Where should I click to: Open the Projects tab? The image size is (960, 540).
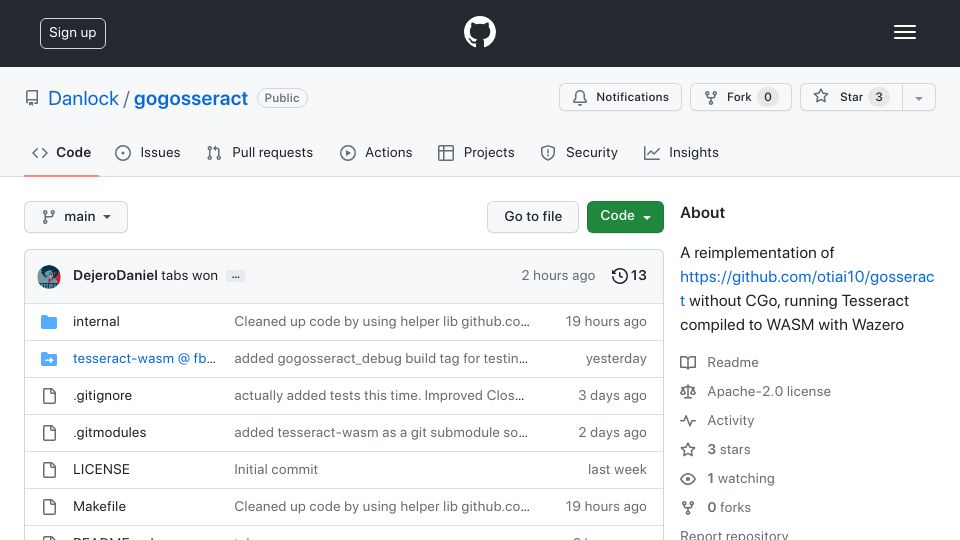(476, 152)
